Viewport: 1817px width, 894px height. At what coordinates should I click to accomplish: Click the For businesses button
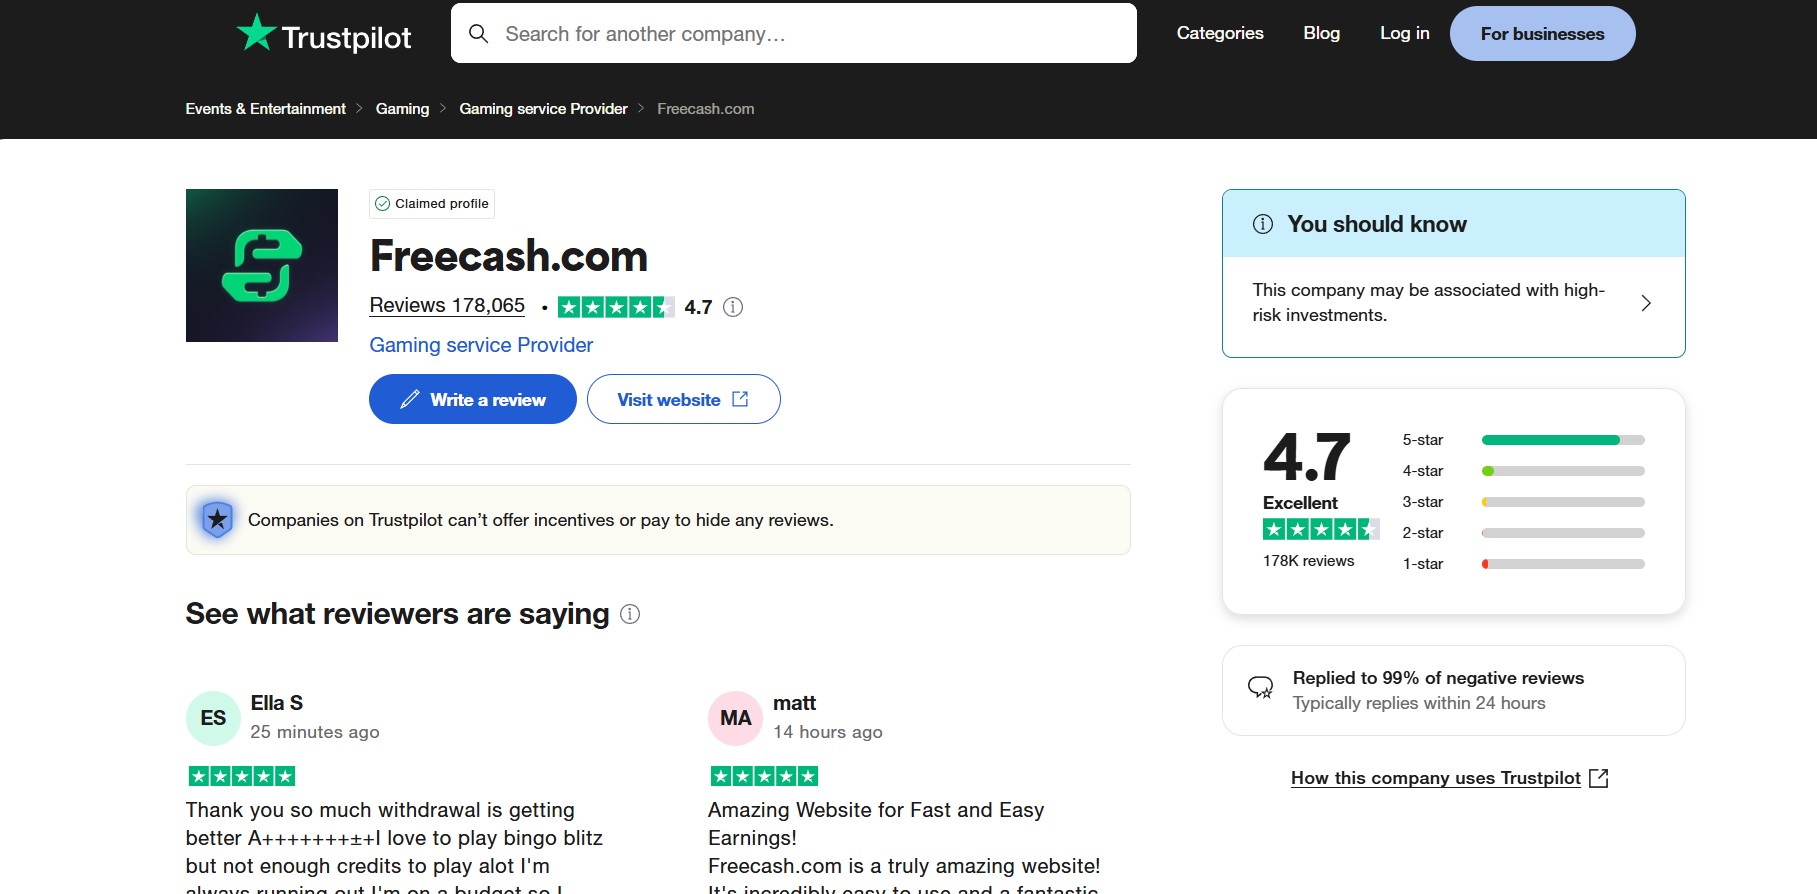(x=1542, y=34)
